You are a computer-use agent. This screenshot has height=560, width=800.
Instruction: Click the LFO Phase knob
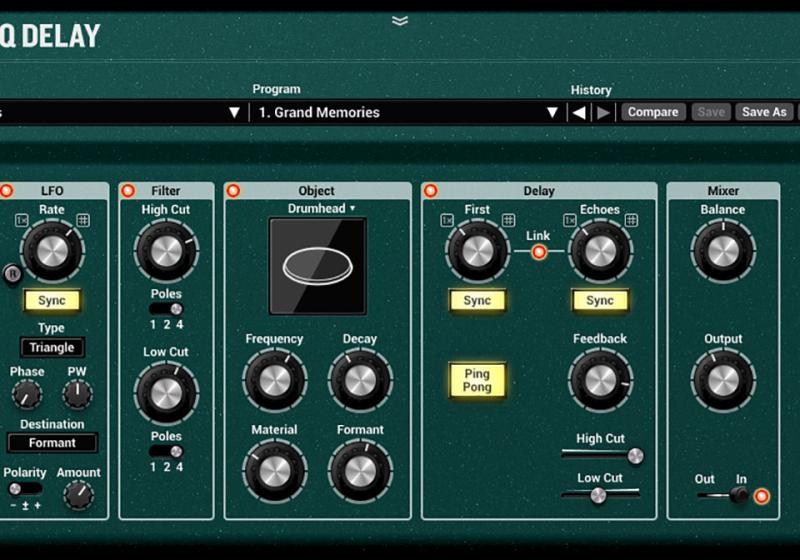27,394
